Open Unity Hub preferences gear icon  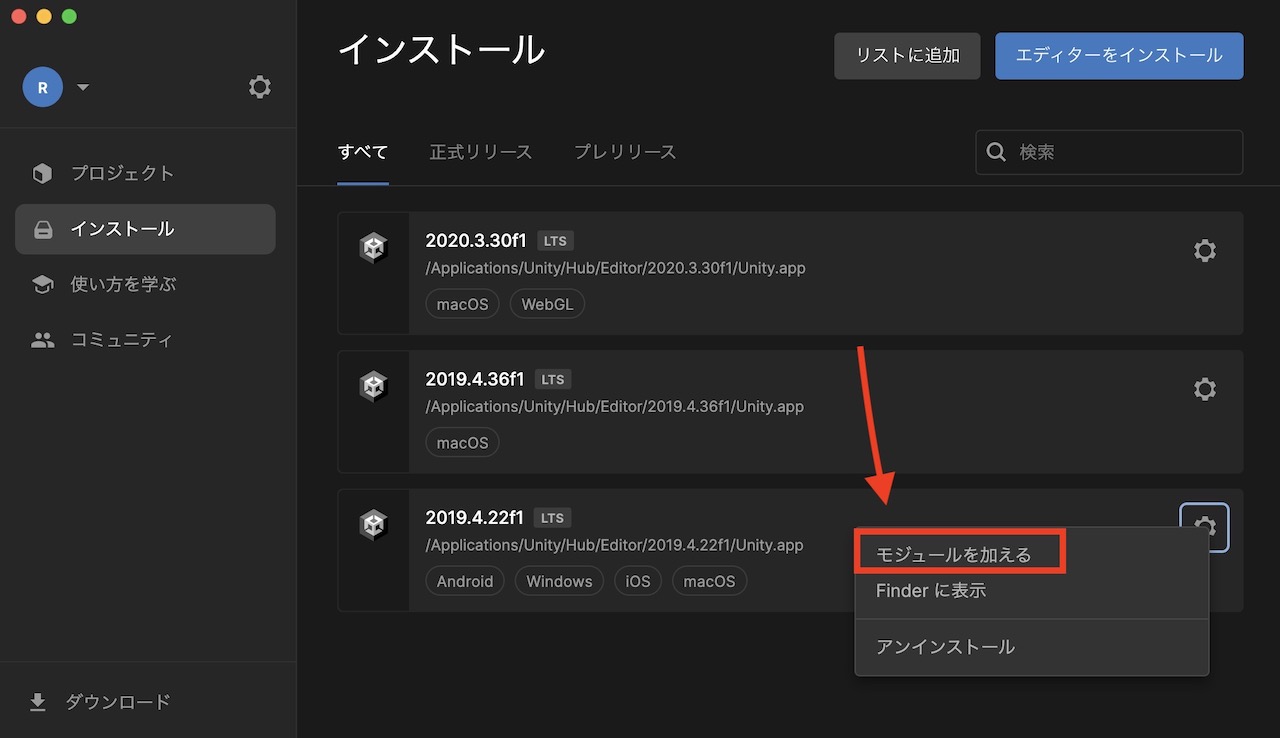pyautogui.click(x=259, y=87)
